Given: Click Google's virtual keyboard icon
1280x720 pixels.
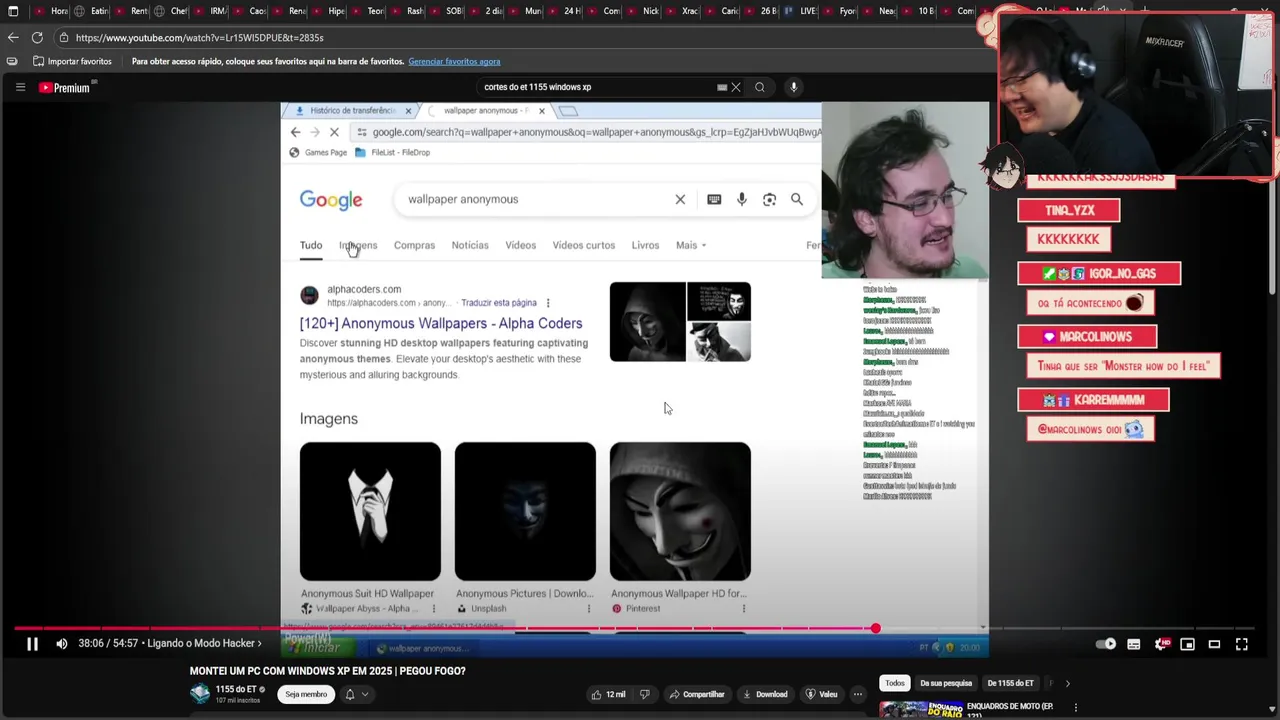Looking at the screenshot, I should pyautogui.click(x=714, y=199).
